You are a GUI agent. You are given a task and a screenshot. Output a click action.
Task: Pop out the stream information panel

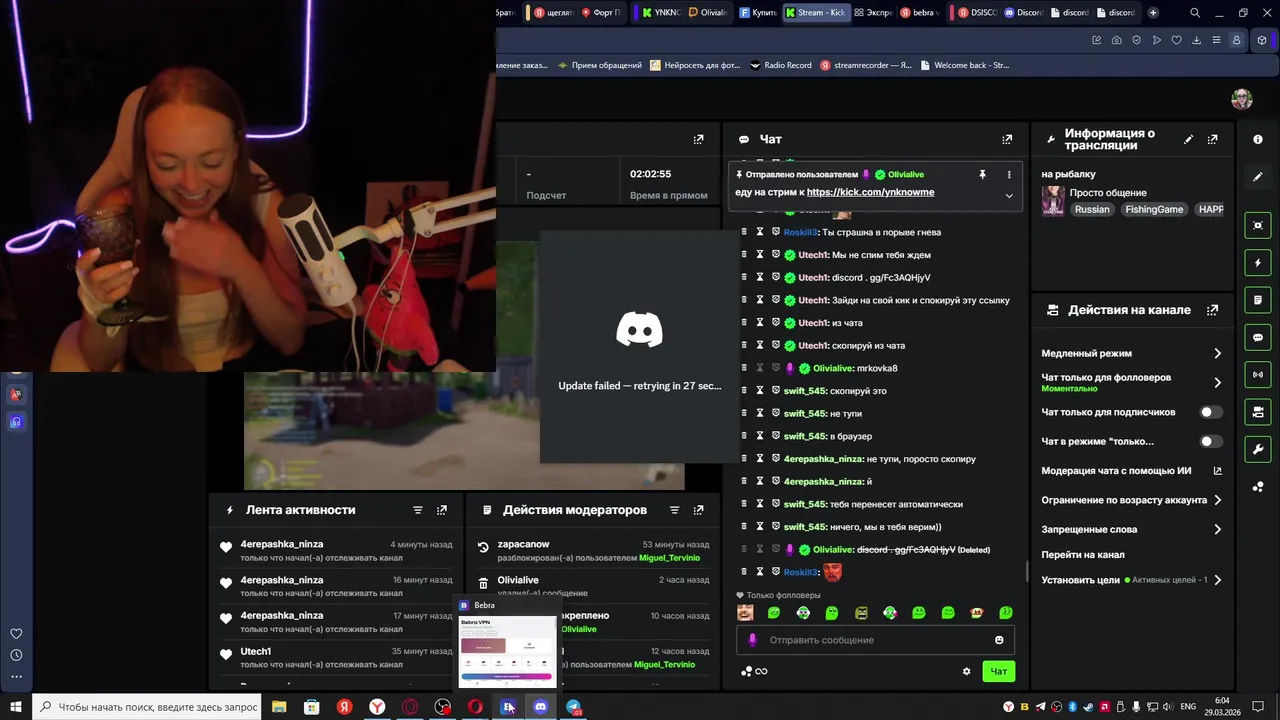[1212, 140]
